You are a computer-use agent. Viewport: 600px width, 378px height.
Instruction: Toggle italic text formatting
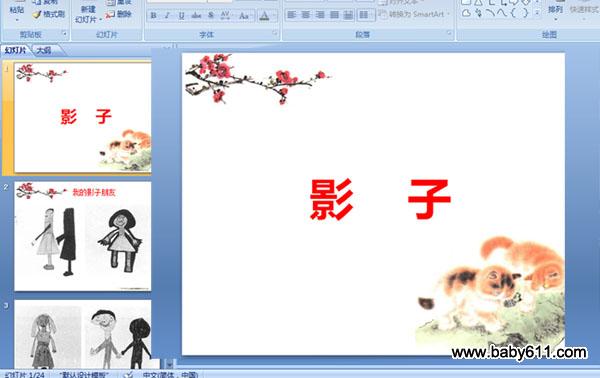pyautogui.click(x=167, y=16)
